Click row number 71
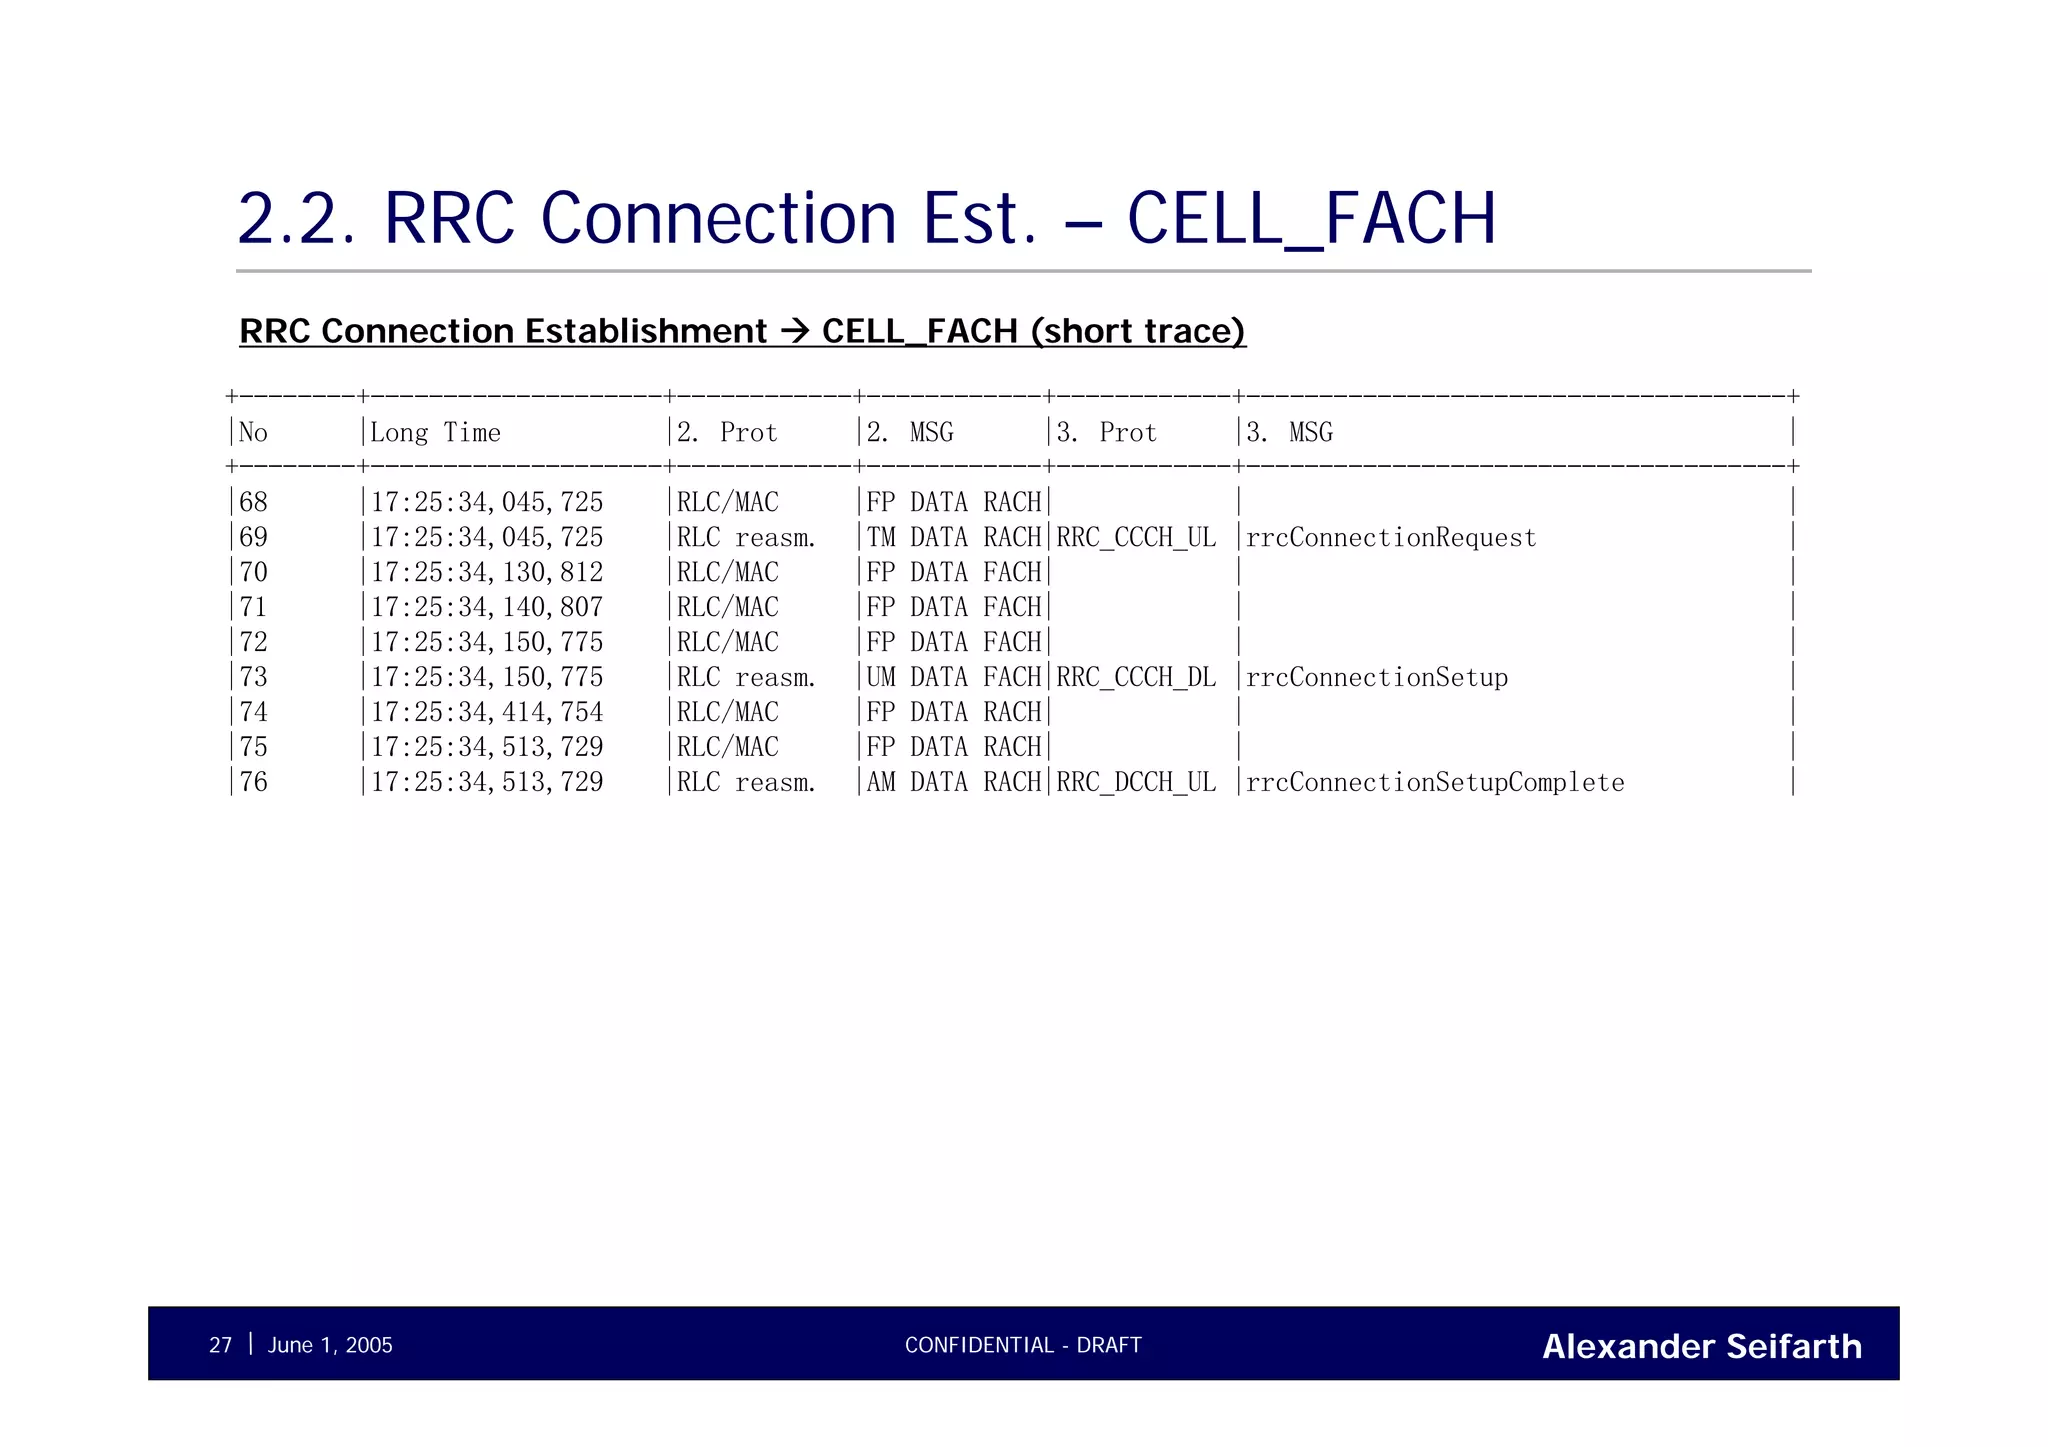Image resolution: width=2048 pixels, height=1447 pixels. (x=253, y=607)
